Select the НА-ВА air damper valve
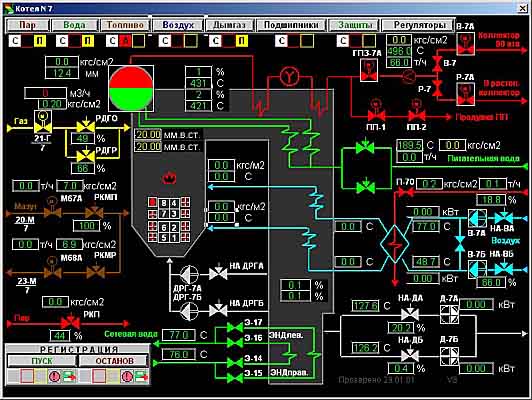Viewport: 532px width, 400px height. pyautogui.click(x=504, y=217)
